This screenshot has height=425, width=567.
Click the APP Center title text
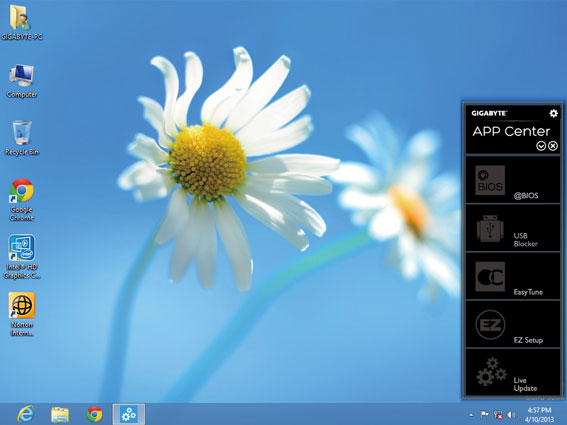(x=511, y=131)
